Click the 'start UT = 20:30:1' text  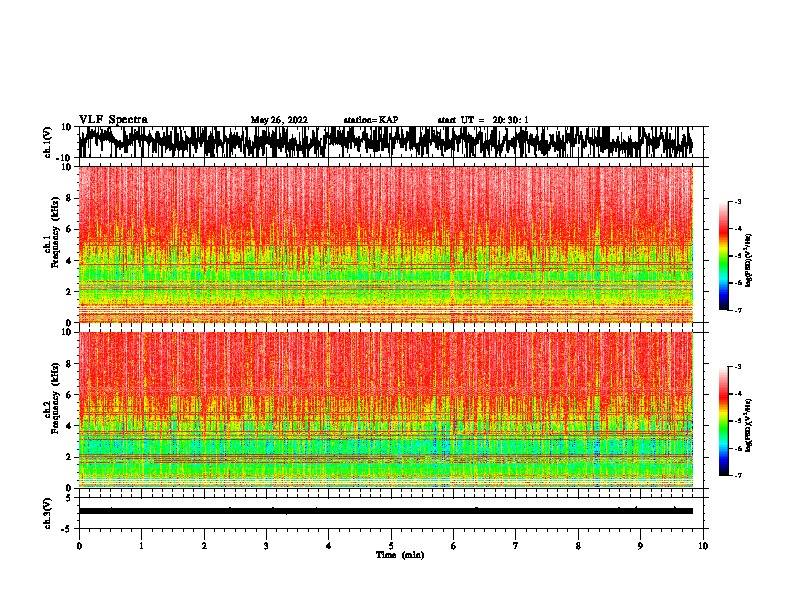tap(483, 120)
